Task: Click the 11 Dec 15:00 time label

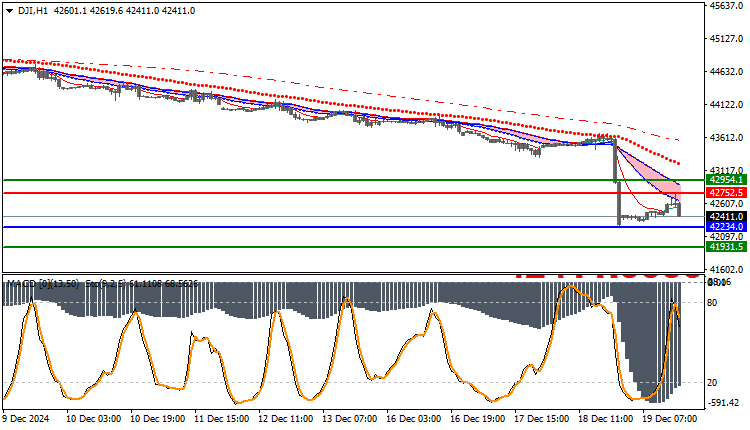Action: 221,419
